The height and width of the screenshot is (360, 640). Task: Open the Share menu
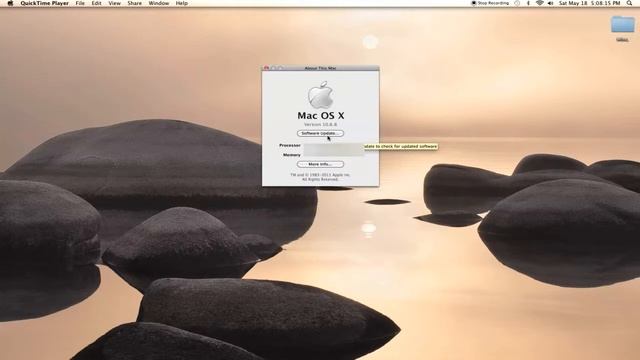point(134,3)
